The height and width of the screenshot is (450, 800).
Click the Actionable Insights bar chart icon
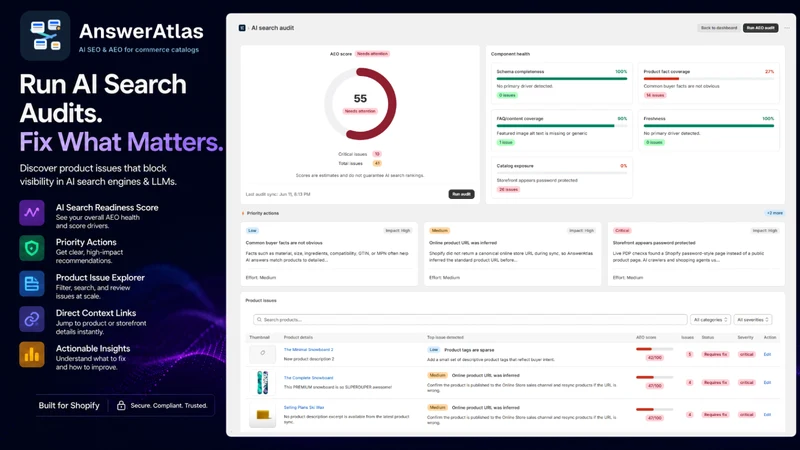pos(32,355)
